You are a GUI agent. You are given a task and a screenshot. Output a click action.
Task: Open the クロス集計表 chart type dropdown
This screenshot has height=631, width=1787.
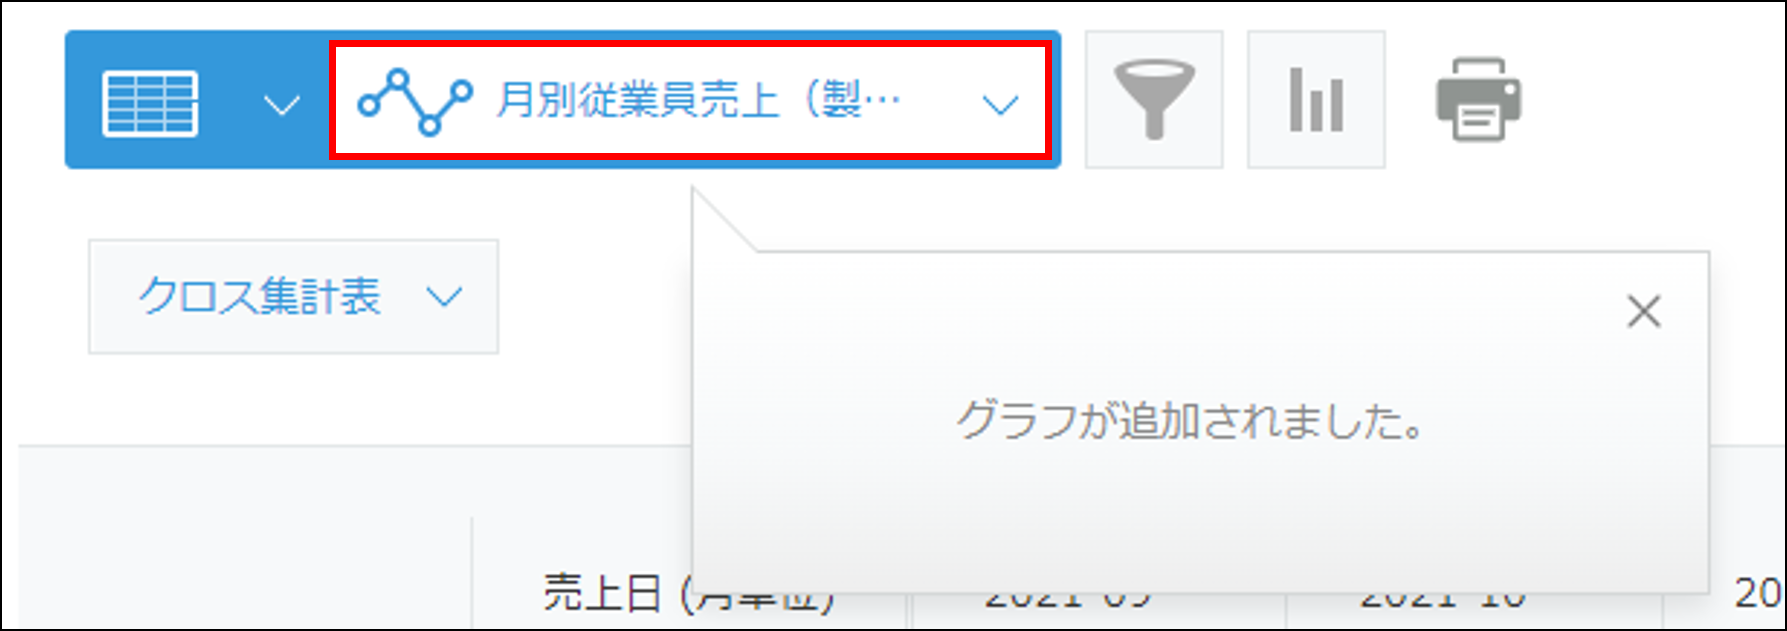click(293, 296)
